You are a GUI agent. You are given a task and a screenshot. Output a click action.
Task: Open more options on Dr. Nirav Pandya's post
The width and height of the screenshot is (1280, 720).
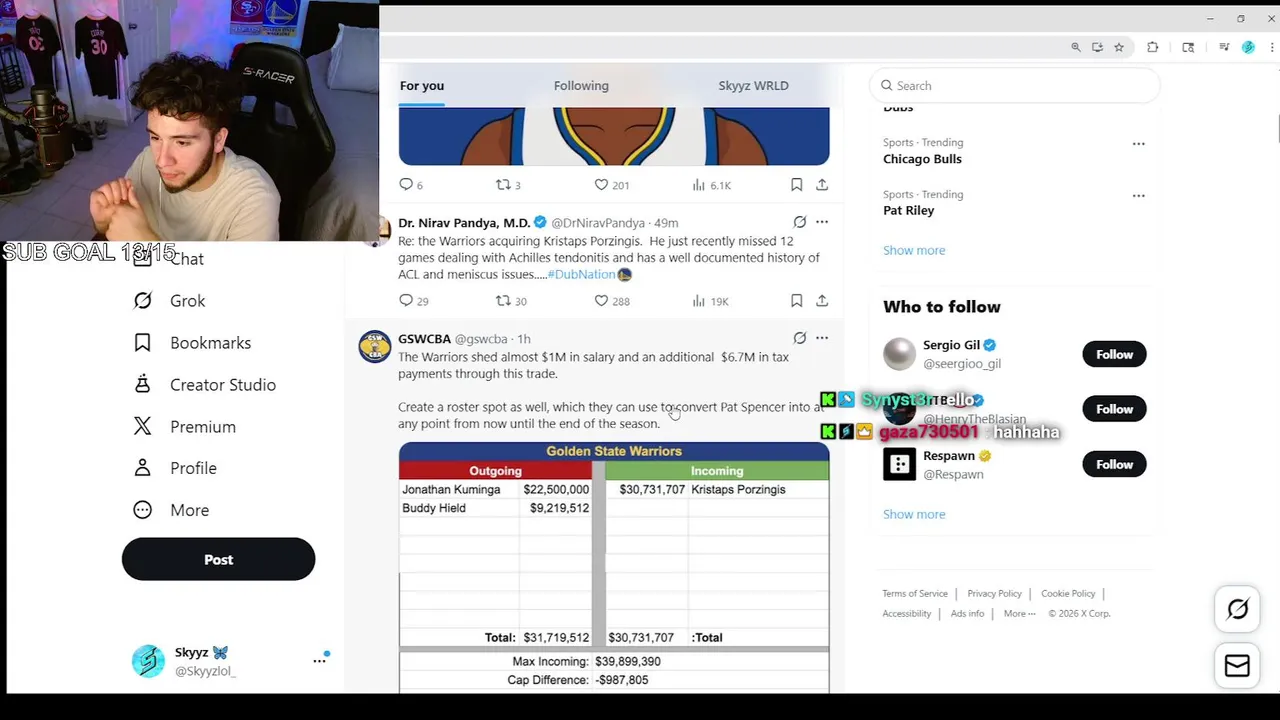tap(822, 222)
